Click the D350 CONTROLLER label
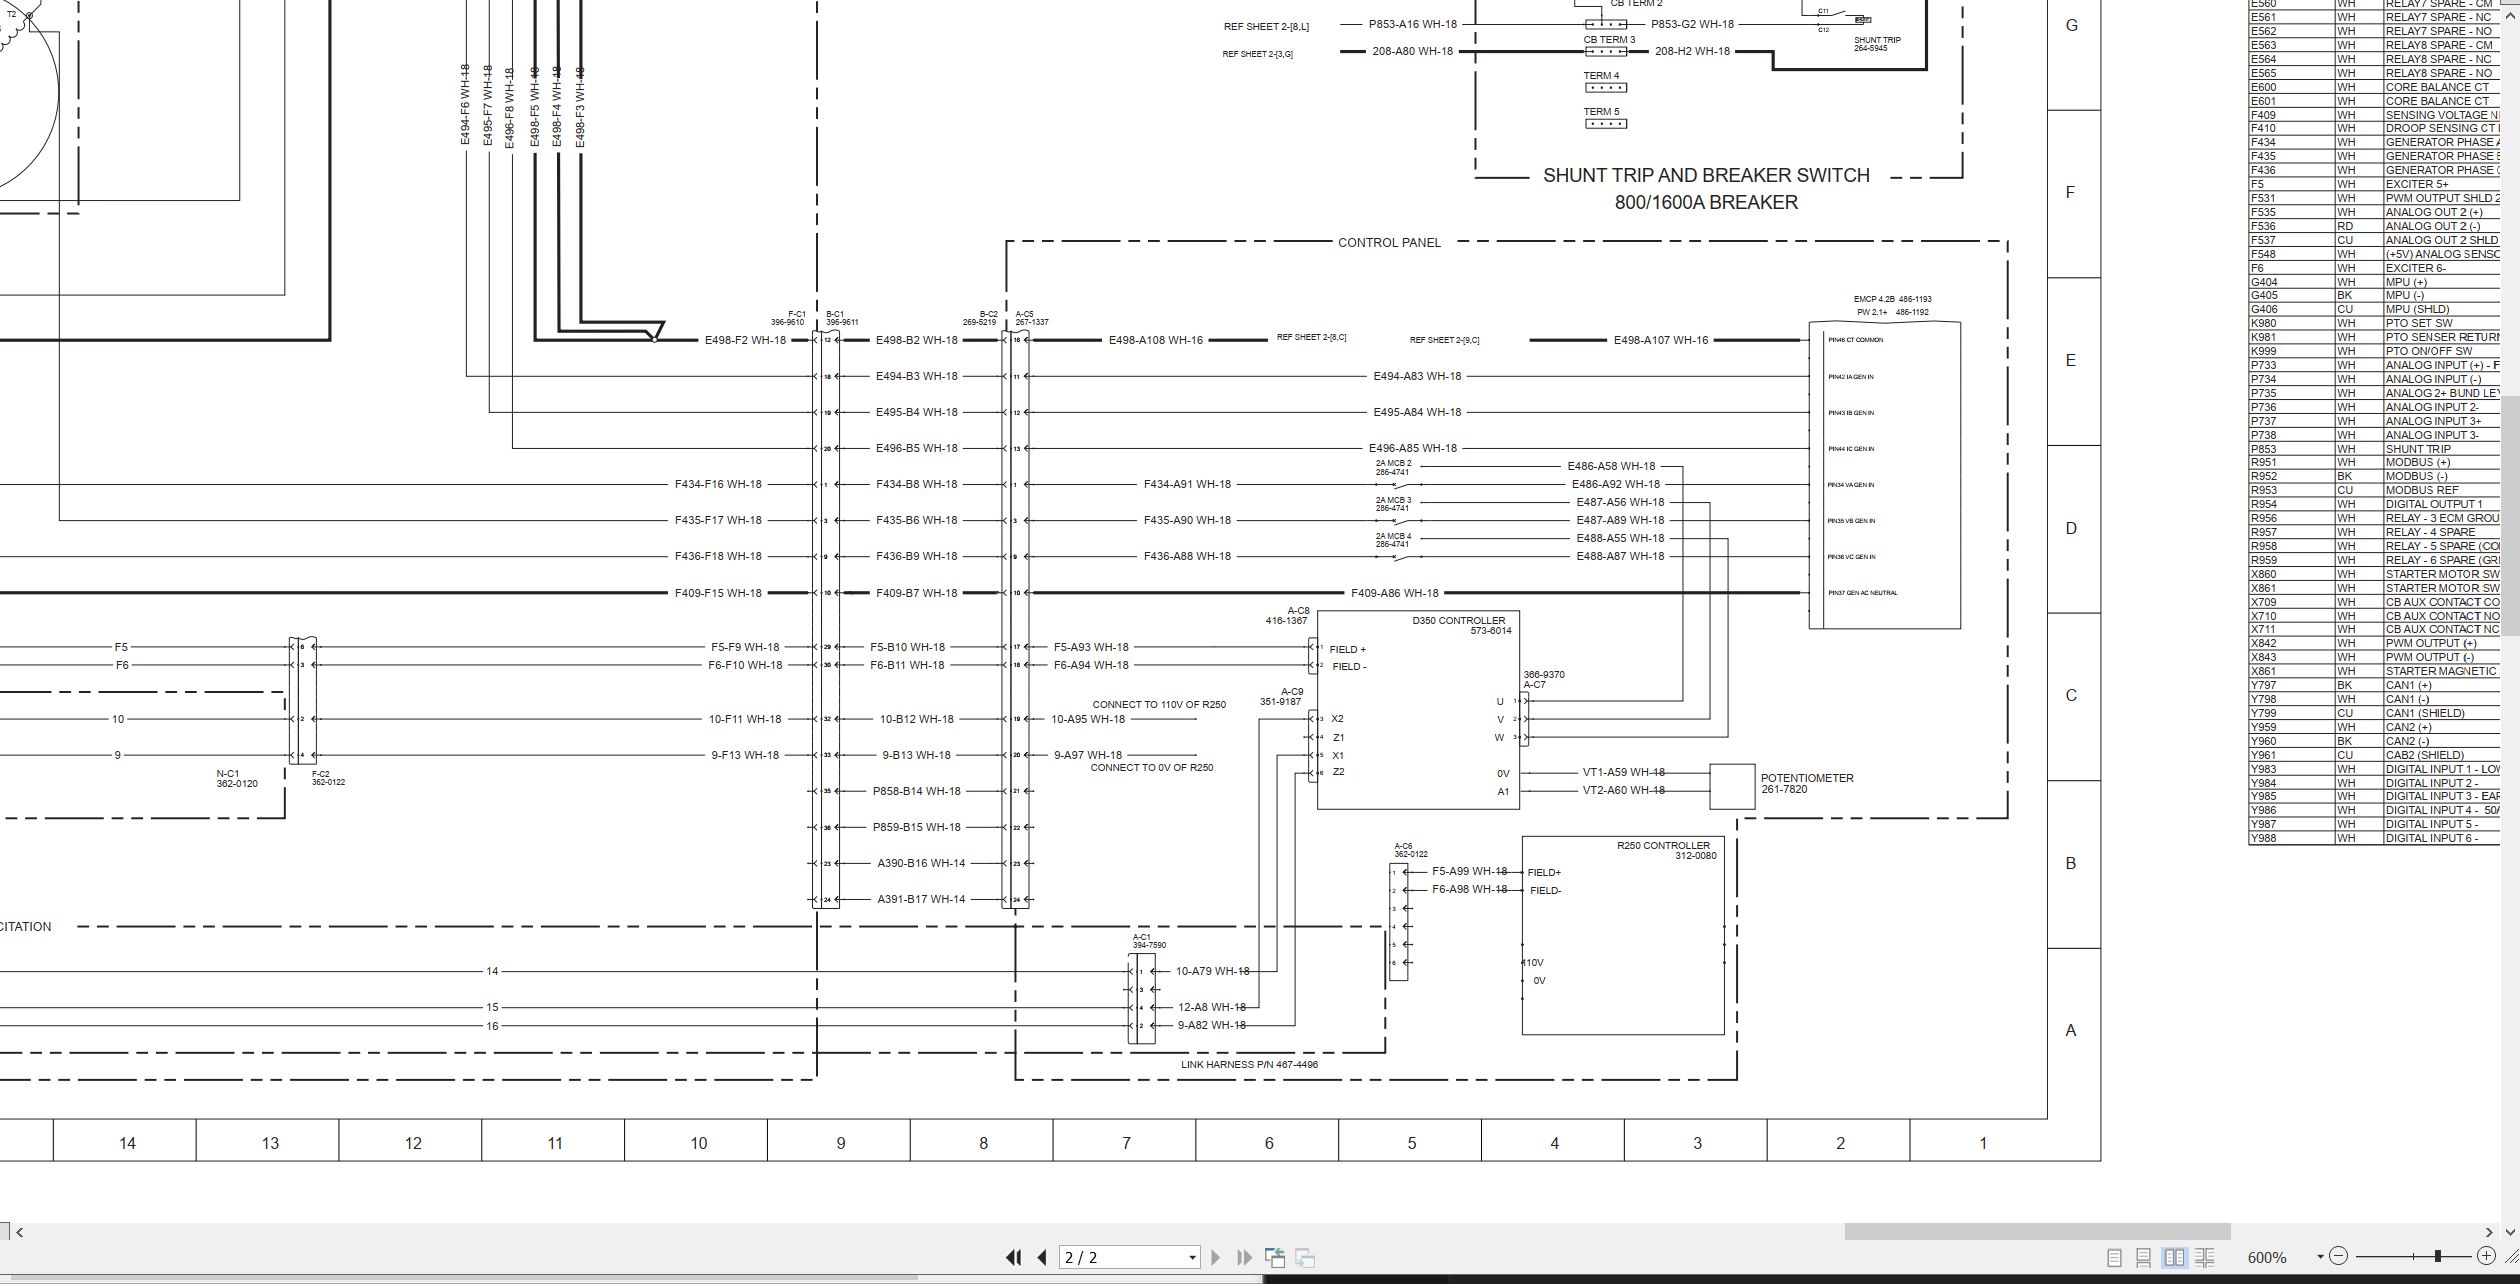This screenshot has width=2520, height=1284. (x=1458, y=621)
